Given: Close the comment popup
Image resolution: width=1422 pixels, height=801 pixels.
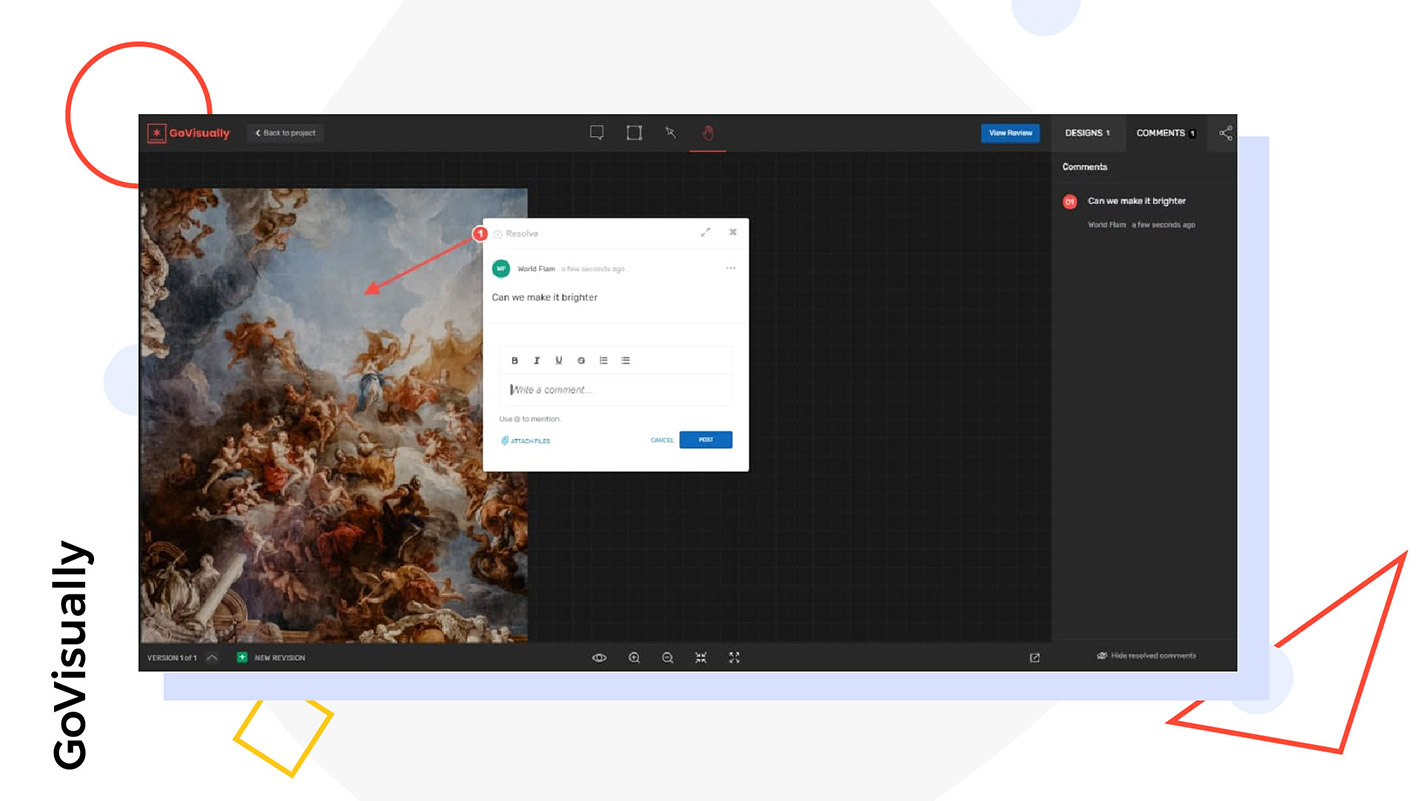Looking at the screenshot, I should (733, 232).
